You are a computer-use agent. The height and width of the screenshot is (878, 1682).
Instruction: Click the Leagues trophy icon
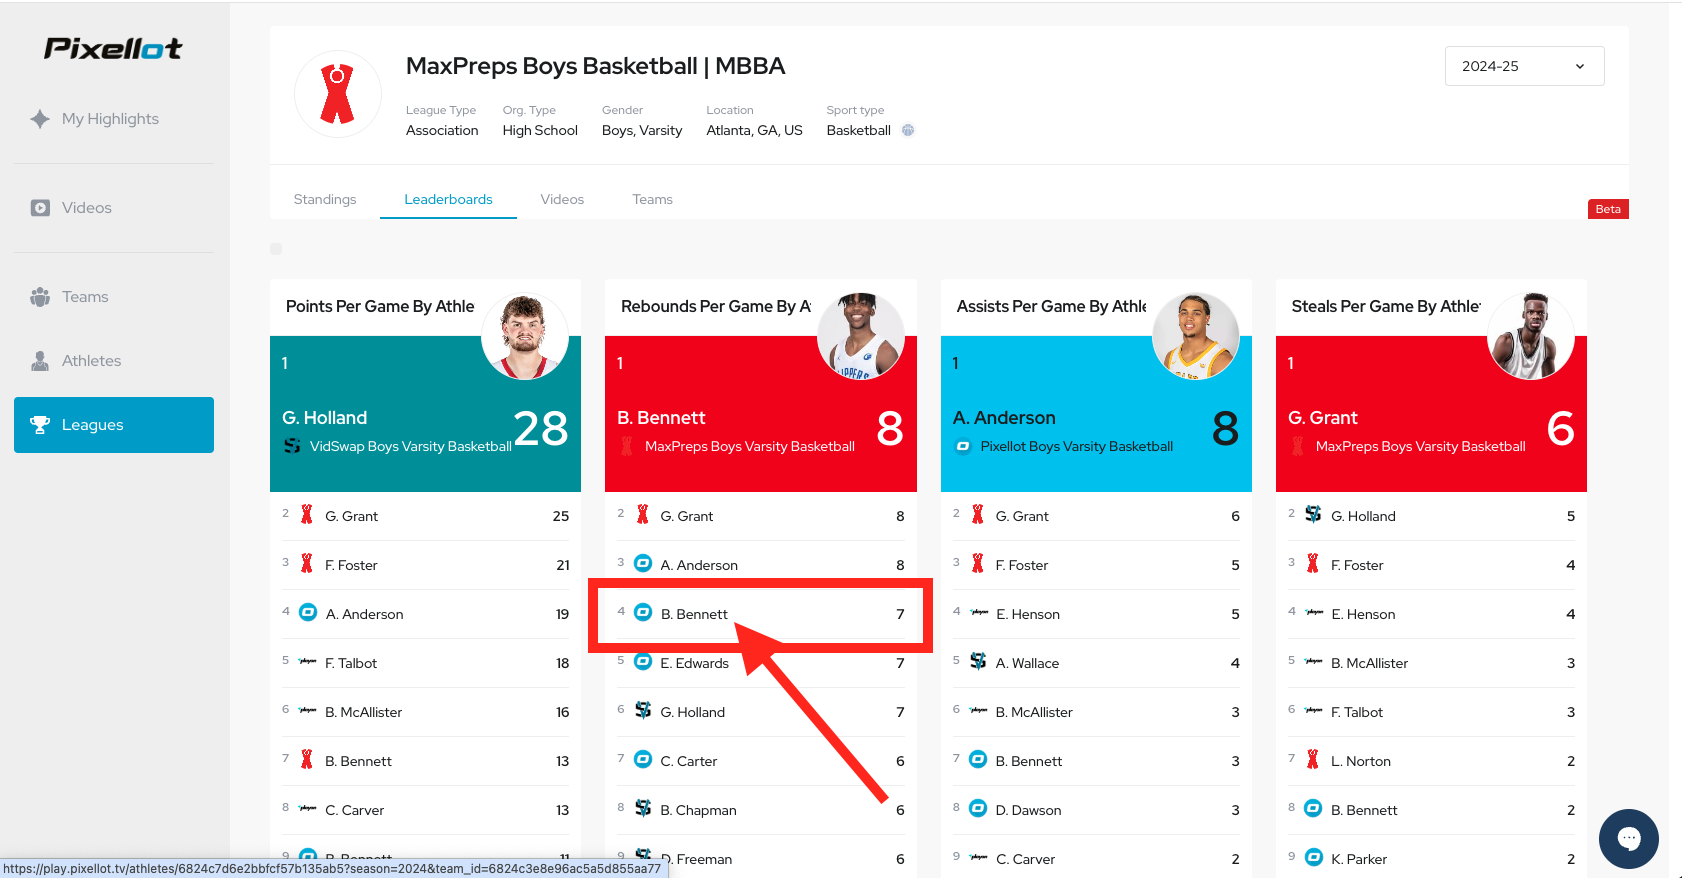(x=40, y=425)
